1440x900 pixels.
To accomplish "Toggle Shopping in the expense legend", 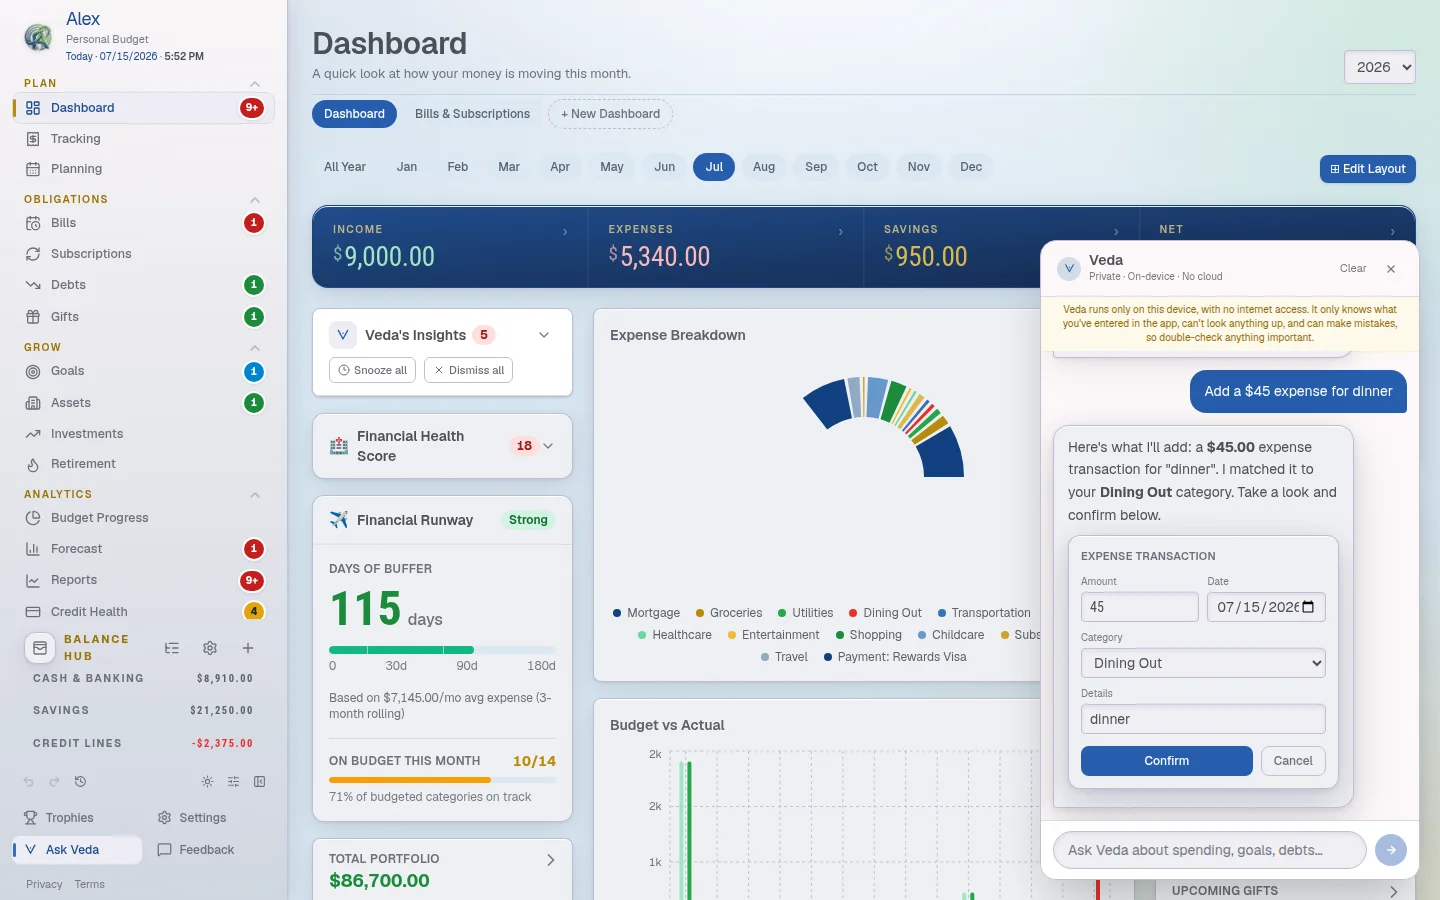I will (869, 635).
